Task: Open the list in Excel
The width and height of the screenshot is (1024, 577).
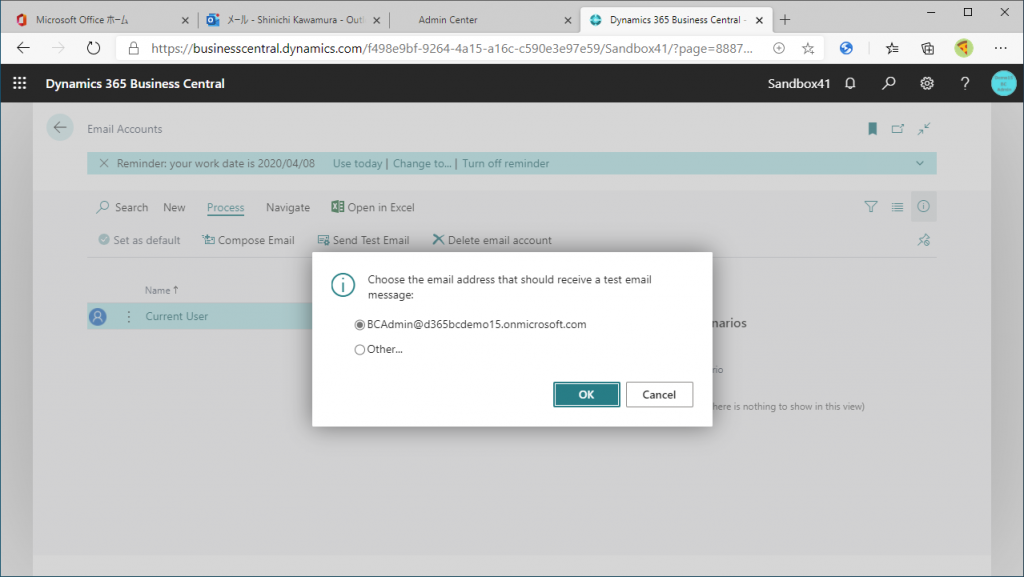Action: click(373, 208)
